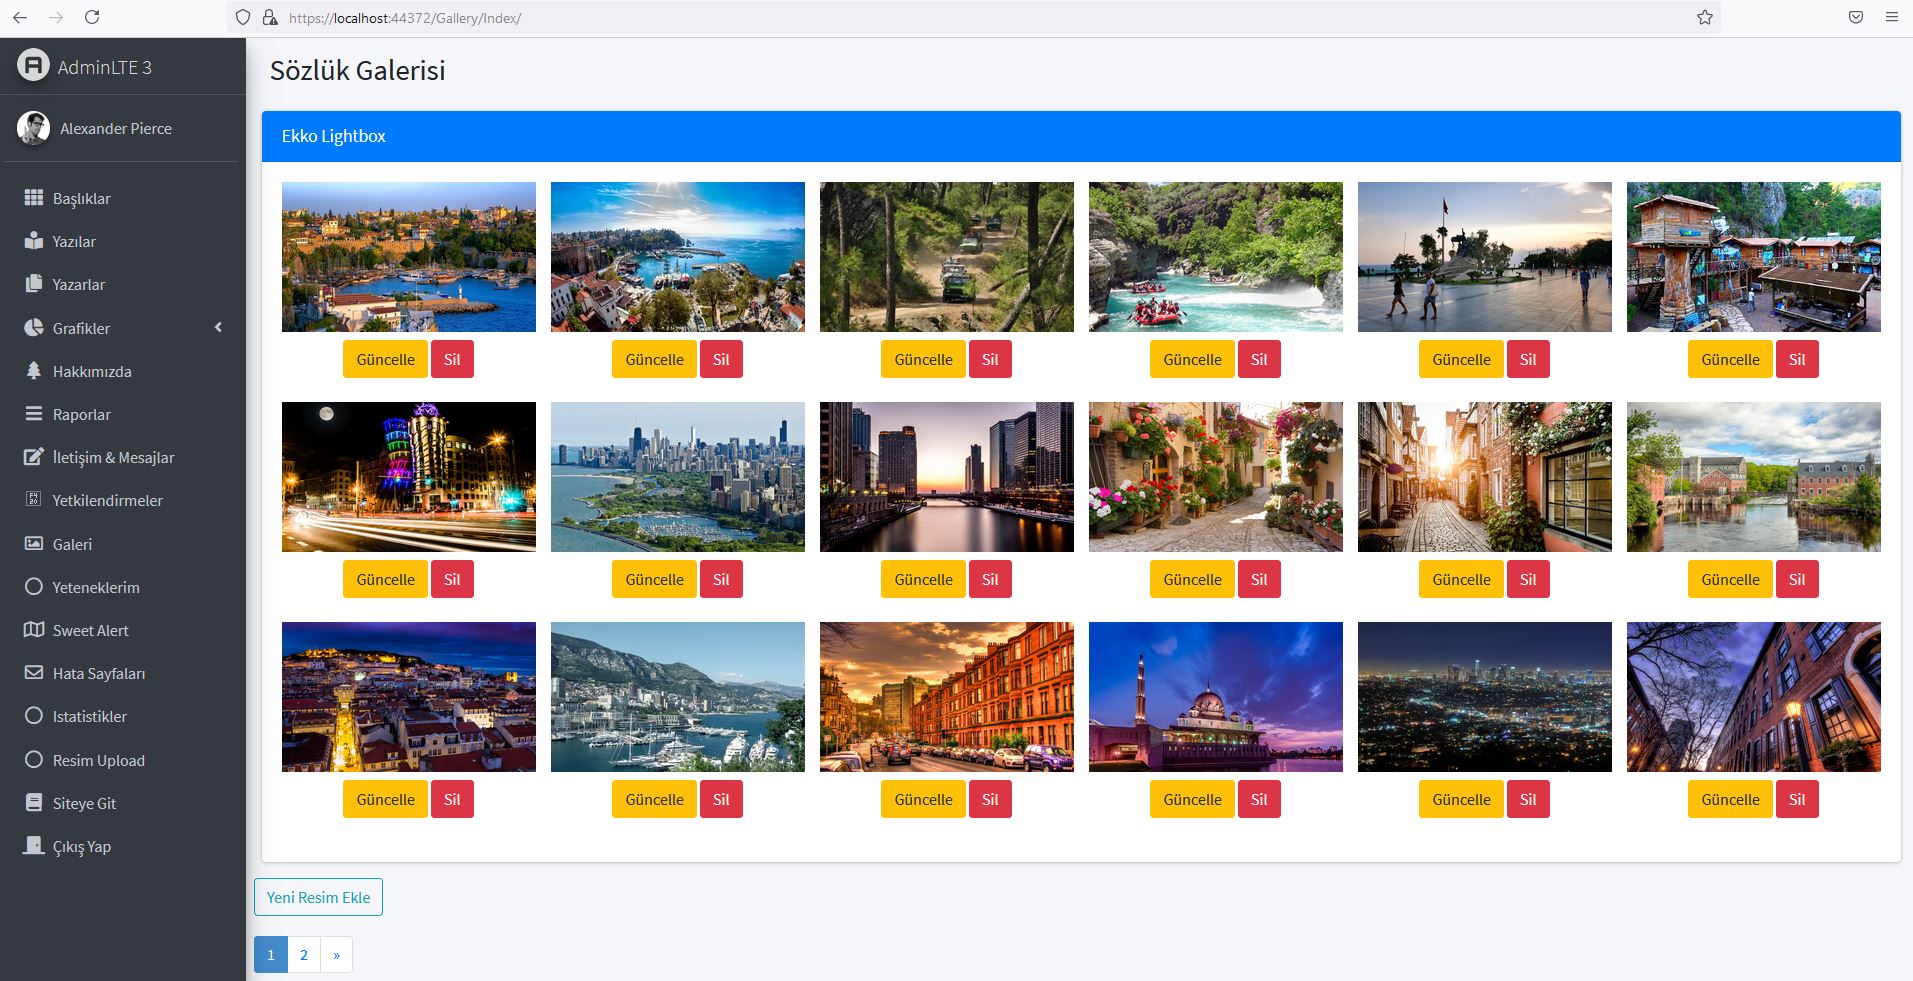
Task: Click the İletişim & Mesajlar edit icon
Action: coord(34,457)
